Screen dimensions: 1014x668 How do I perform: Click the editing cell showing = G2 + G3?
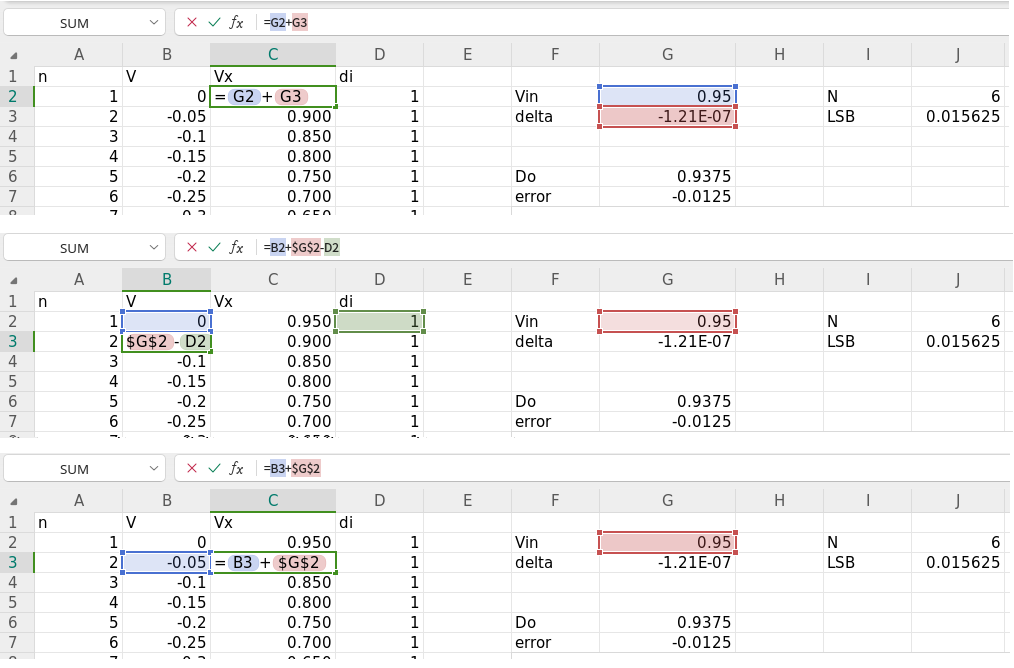point(273,97)
